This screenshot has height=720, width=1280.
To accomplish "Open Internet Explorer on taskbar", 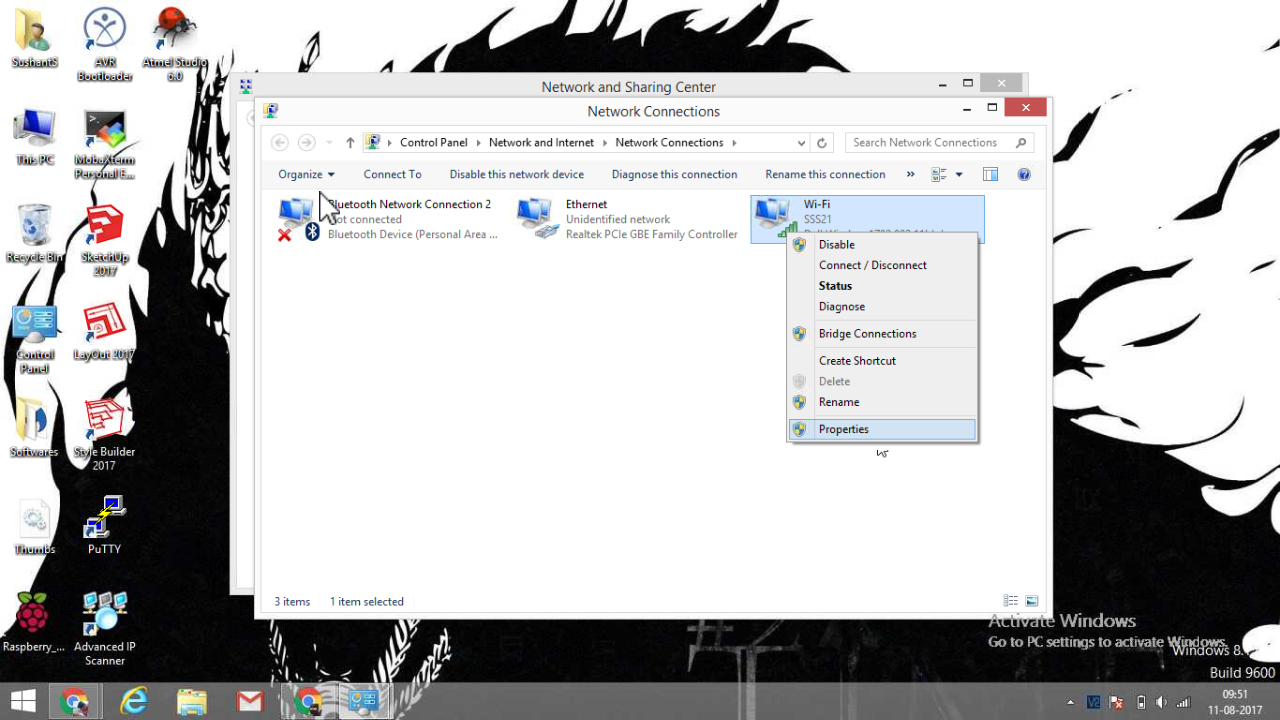I will [x=133, y=701].
